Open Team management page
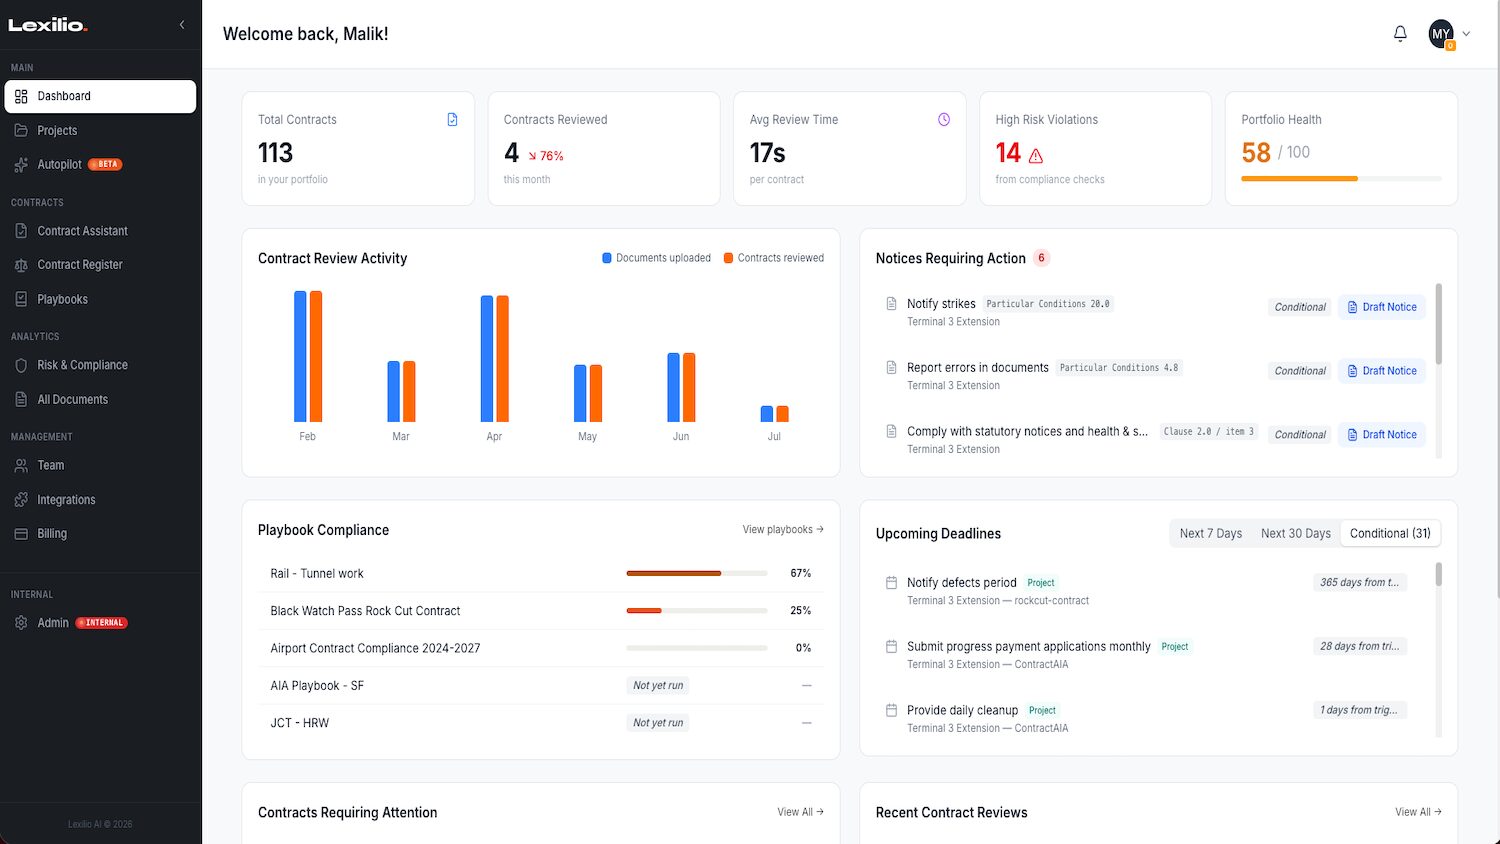Viewport: 1500px width, 844px height. pyautogui.click(x=100, y=466)
